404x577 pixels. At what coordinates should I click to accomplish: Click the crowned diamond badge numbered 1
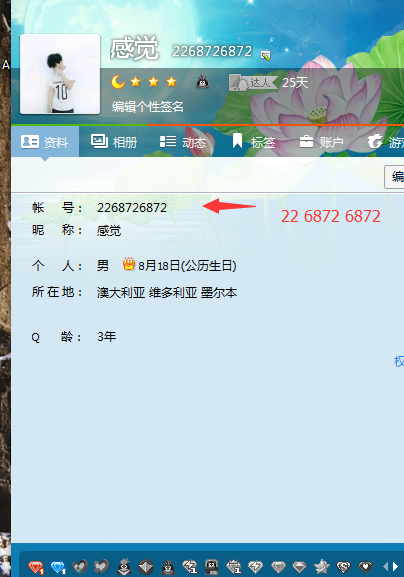[x=234, y=567]
